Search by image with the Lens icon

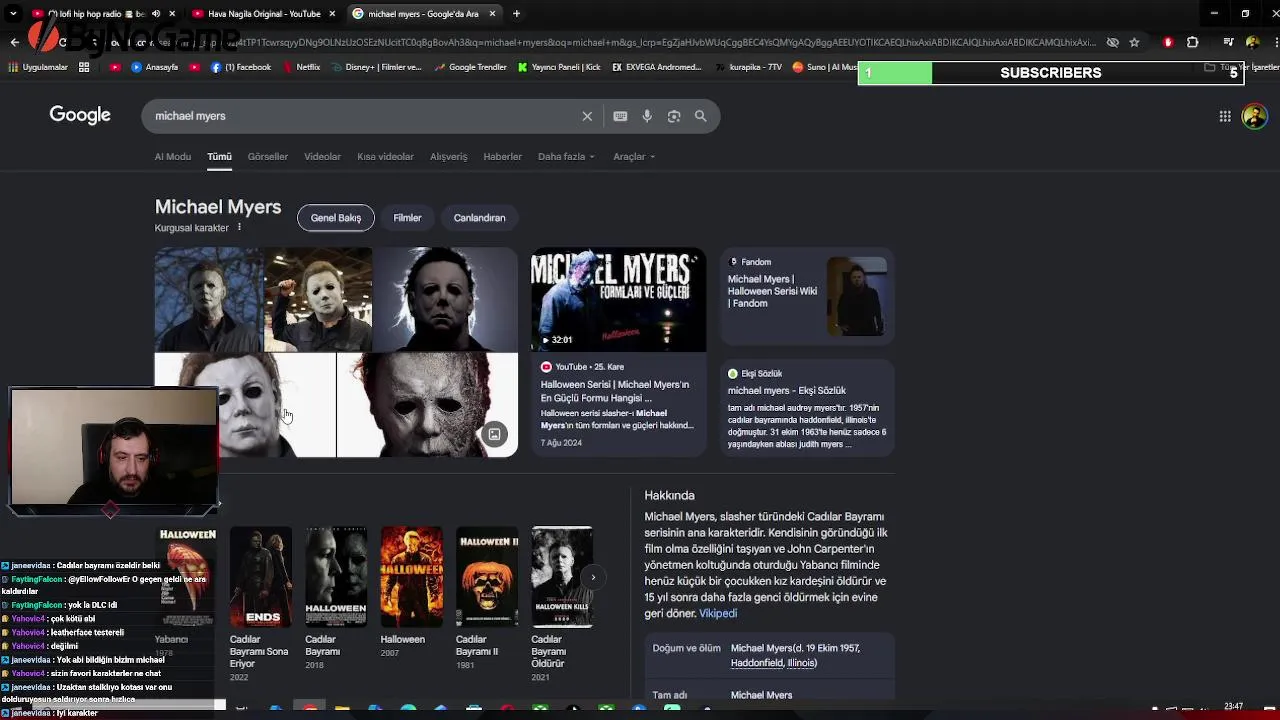[674, 116]
